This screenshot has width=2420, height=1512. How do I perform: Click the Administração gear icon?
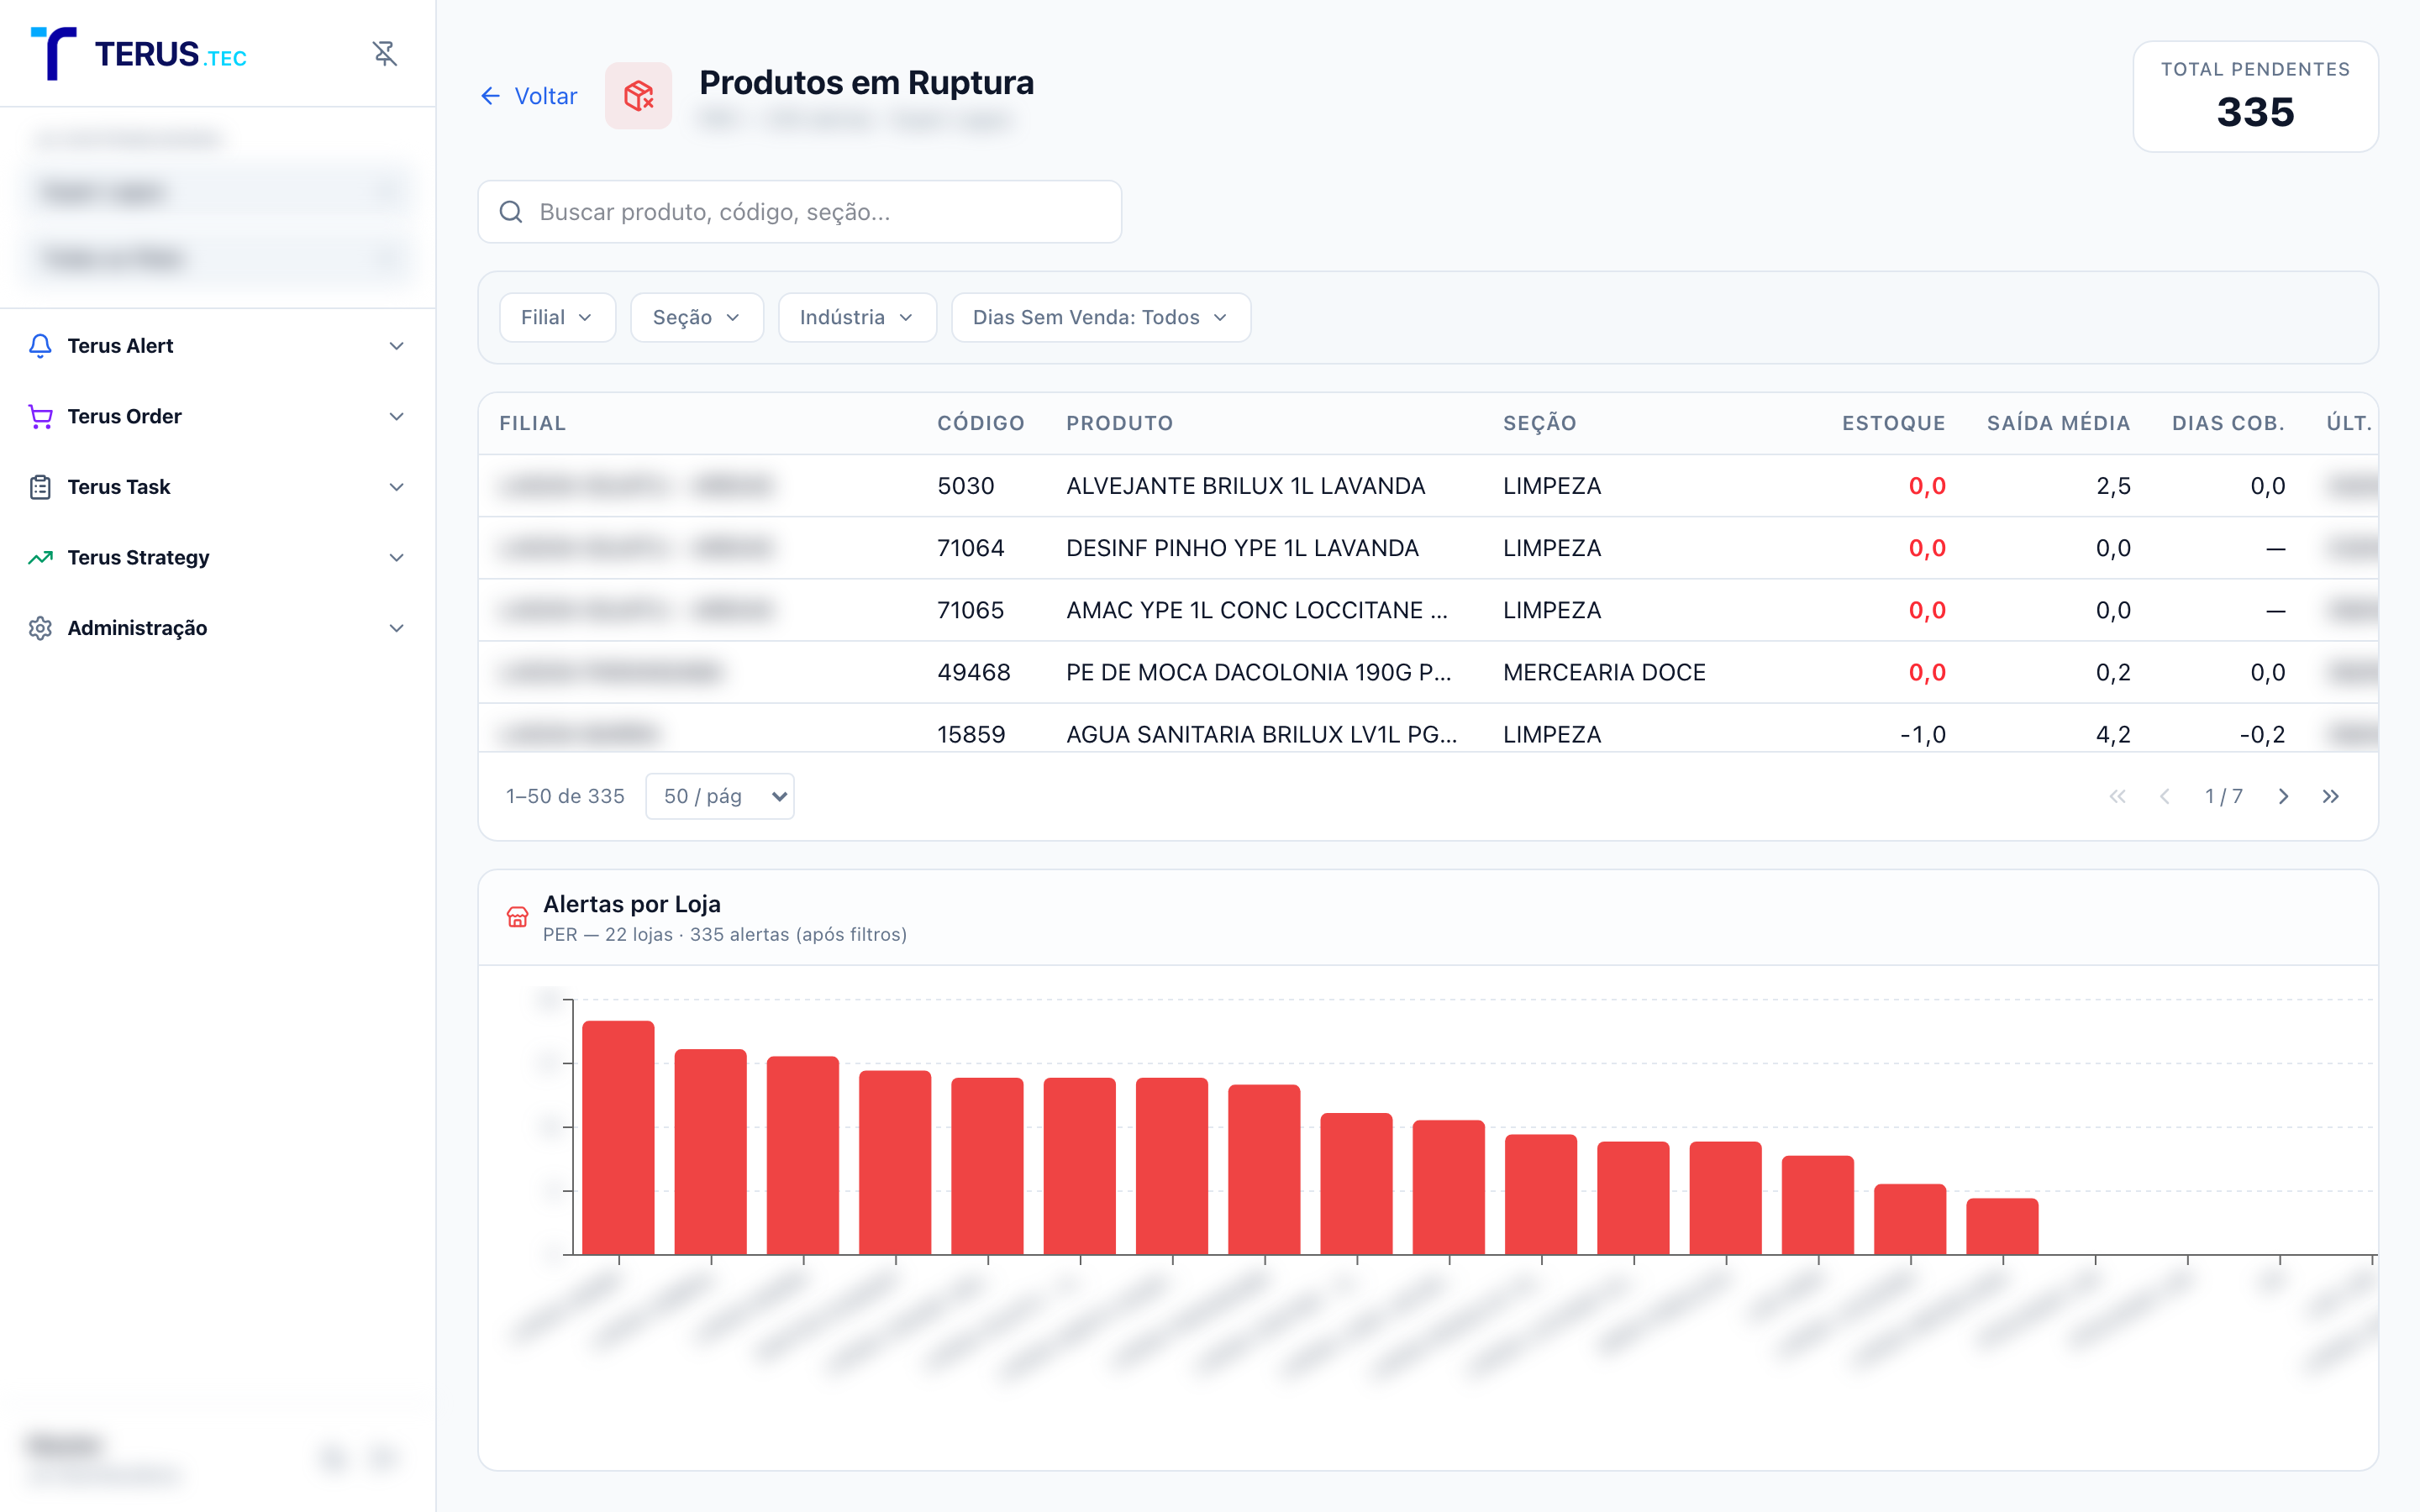click(x=40, y=628)
